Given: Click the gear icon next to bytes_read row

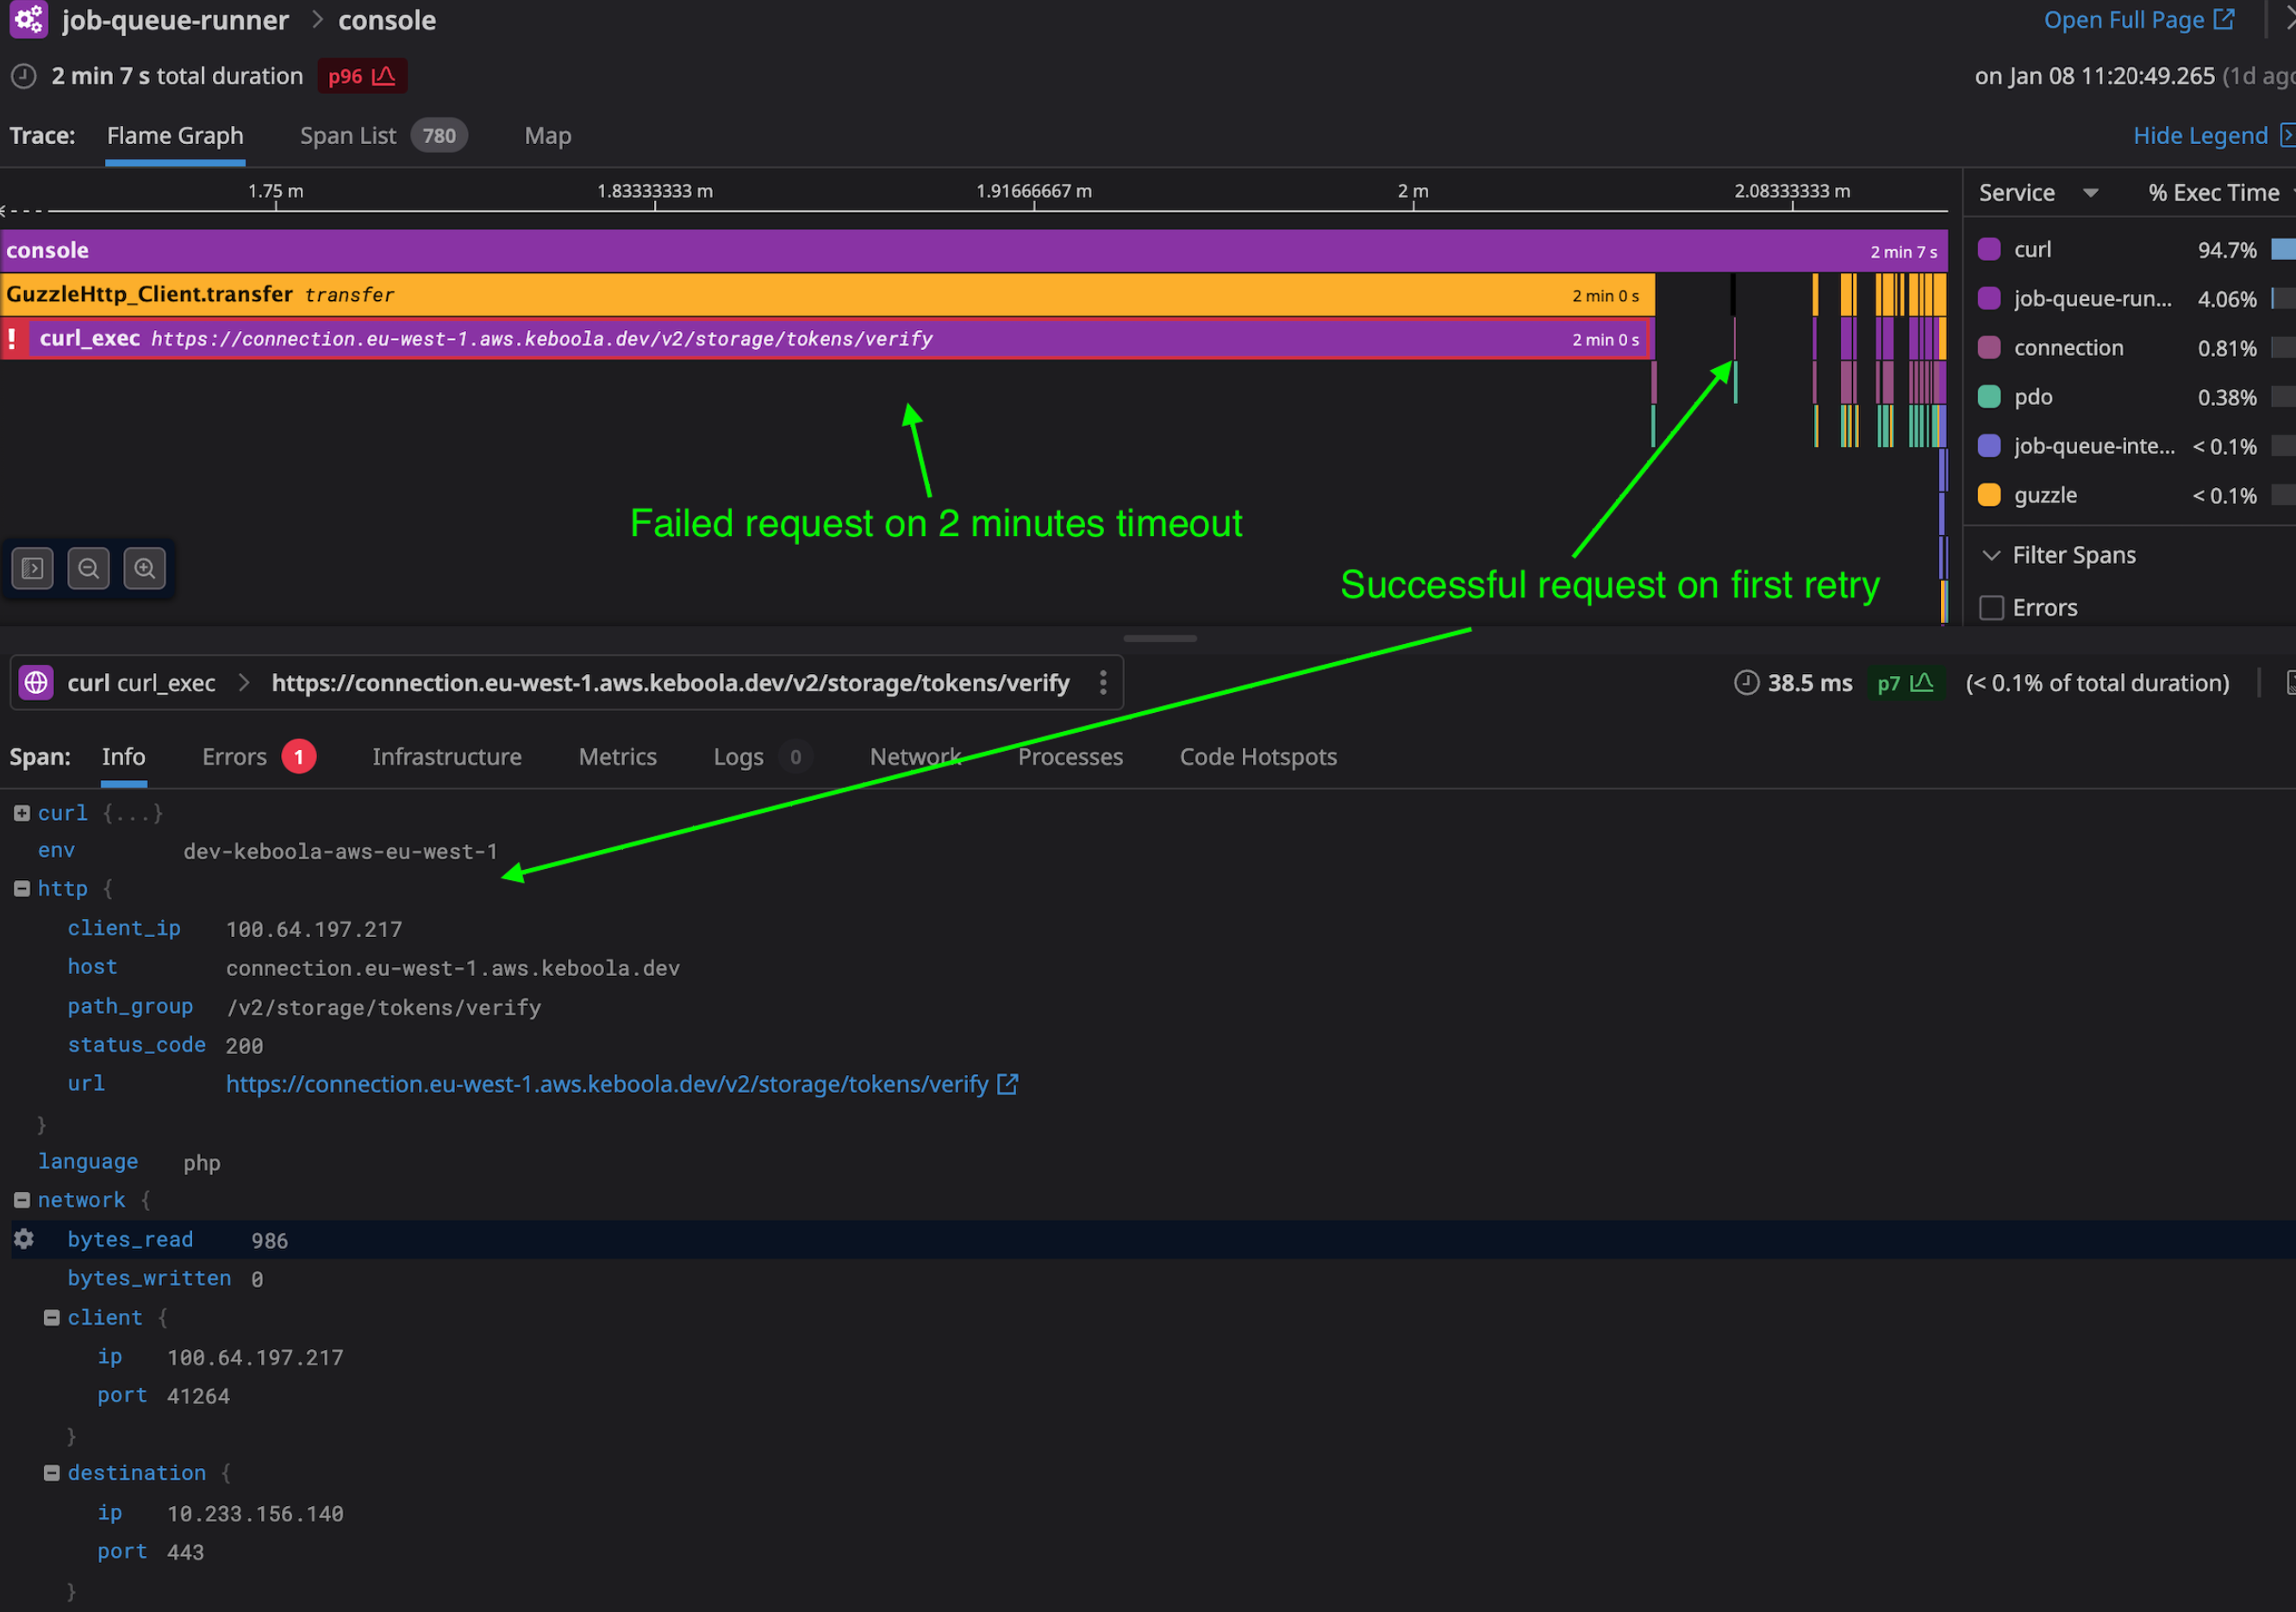Looking at the screenshot, I should 23,1239.
